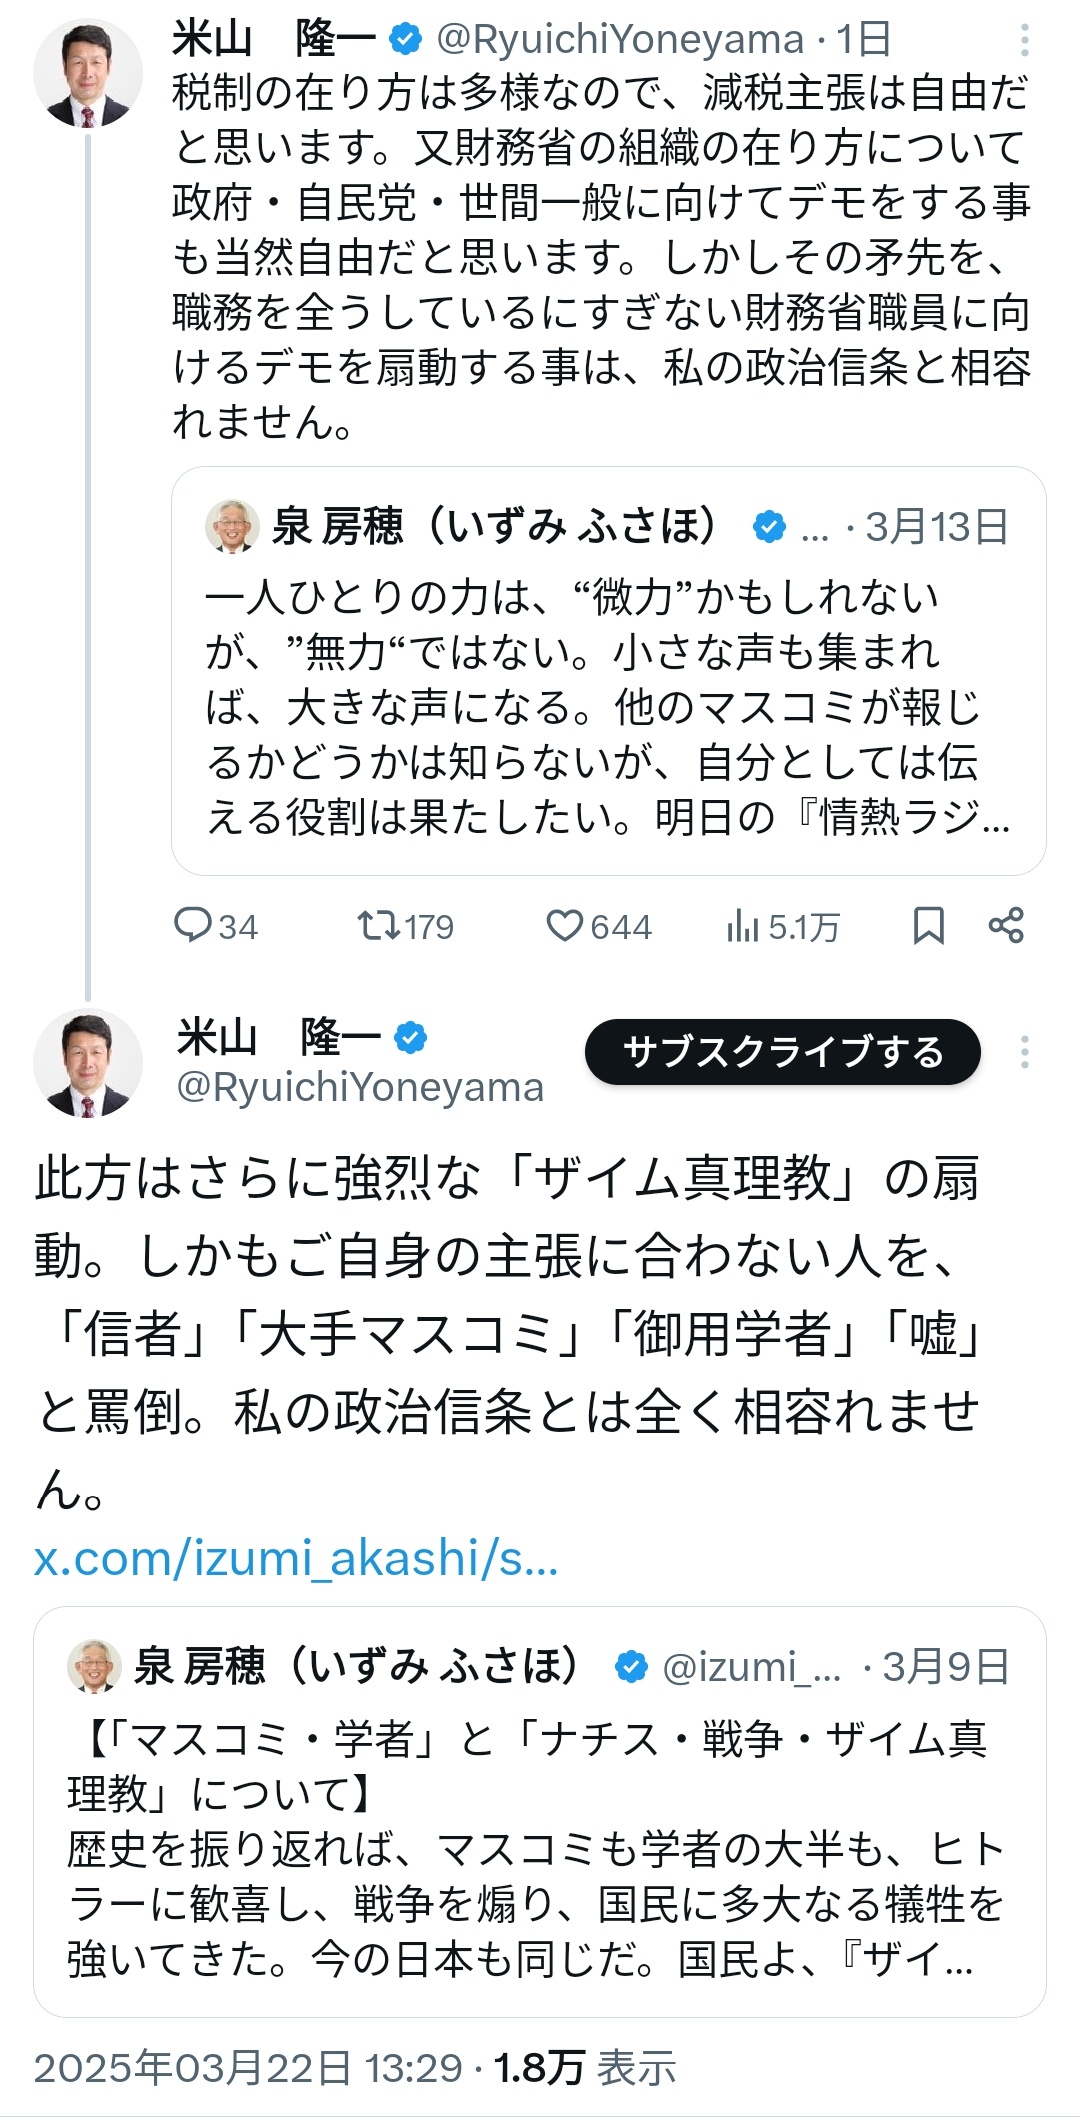Open more options menu on top tweet
This screenshot has height=2120, width=1080.
click(1024, 40)
